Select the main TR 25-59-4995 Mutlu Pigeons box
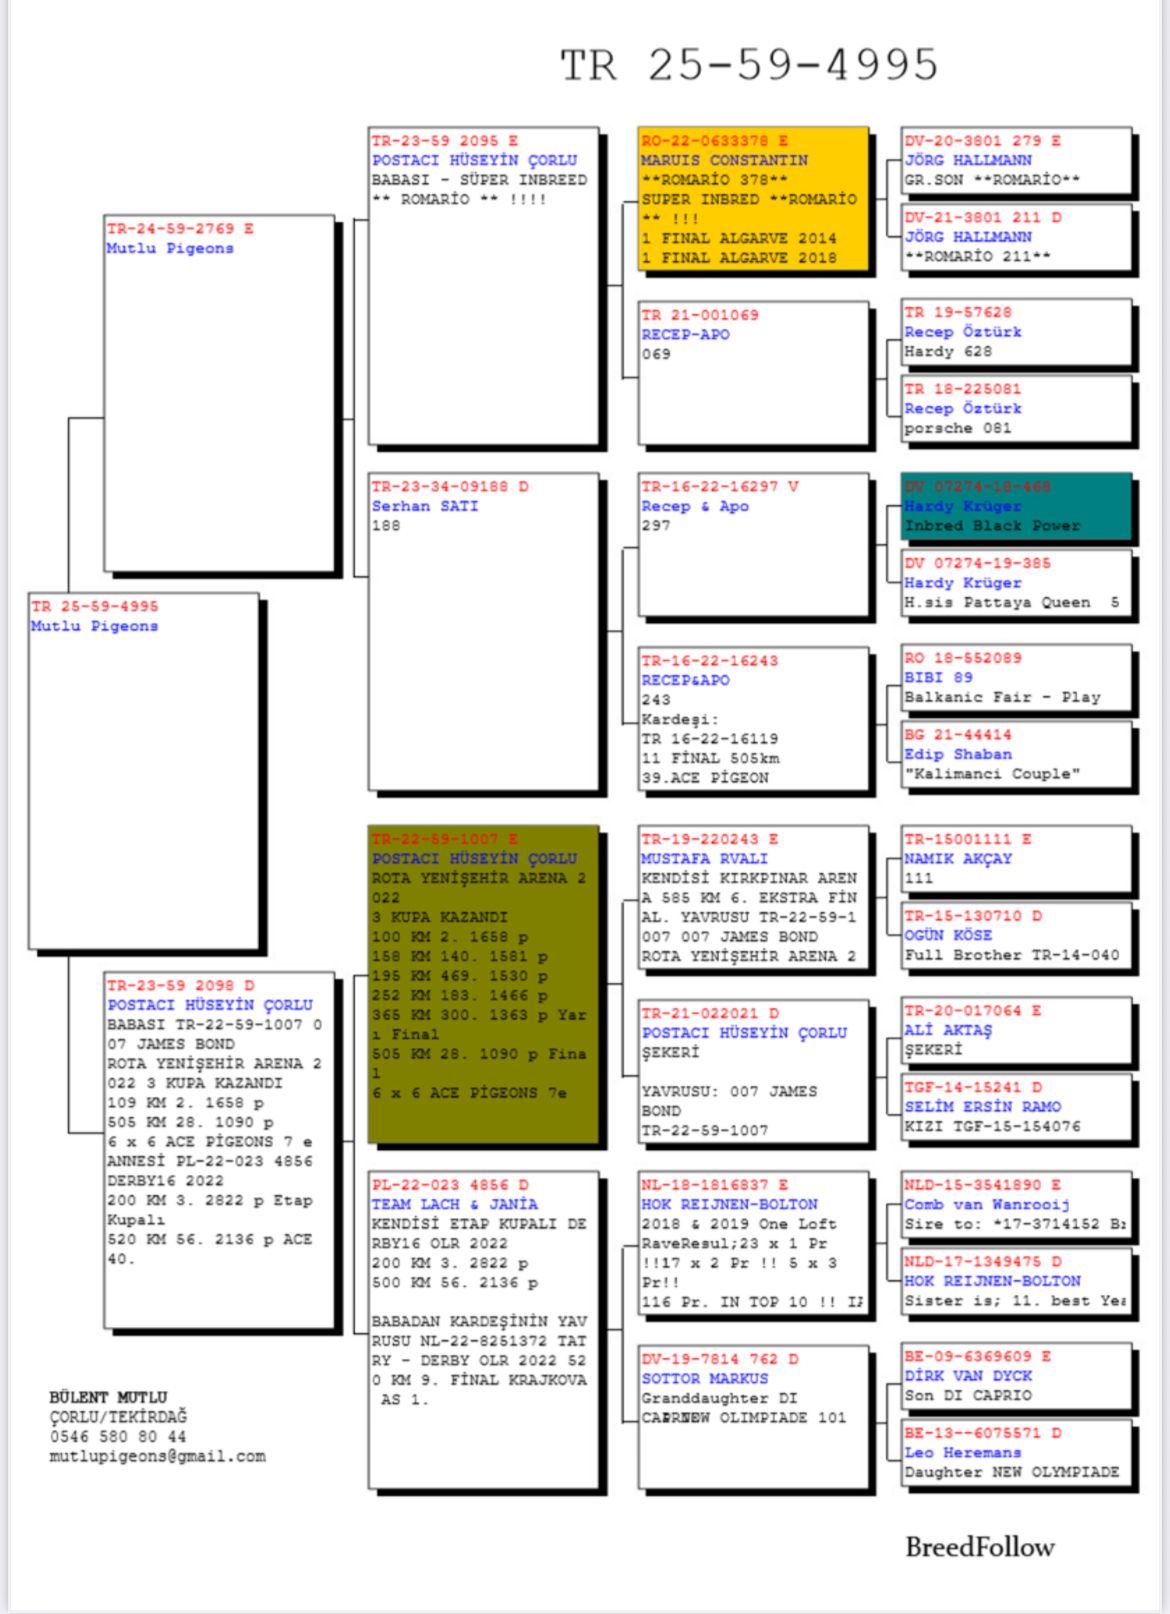The height and width of the screenshot is (1614, 1170). pos(144,770)
